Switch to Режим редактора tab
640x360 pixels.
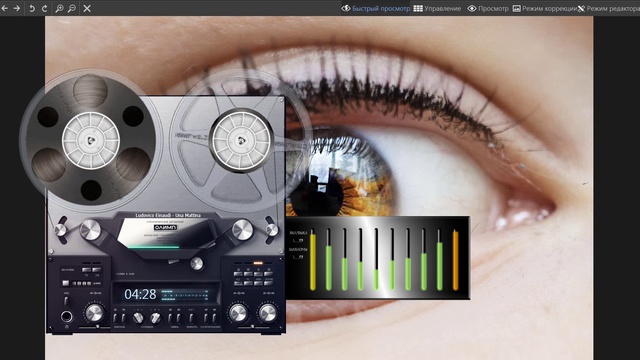609,8
